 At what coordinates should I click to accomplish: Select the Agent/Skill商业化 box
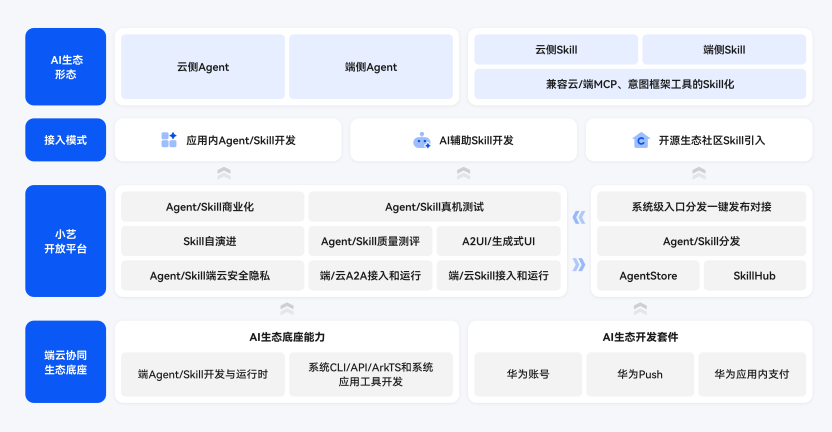[x=212, y=207]
